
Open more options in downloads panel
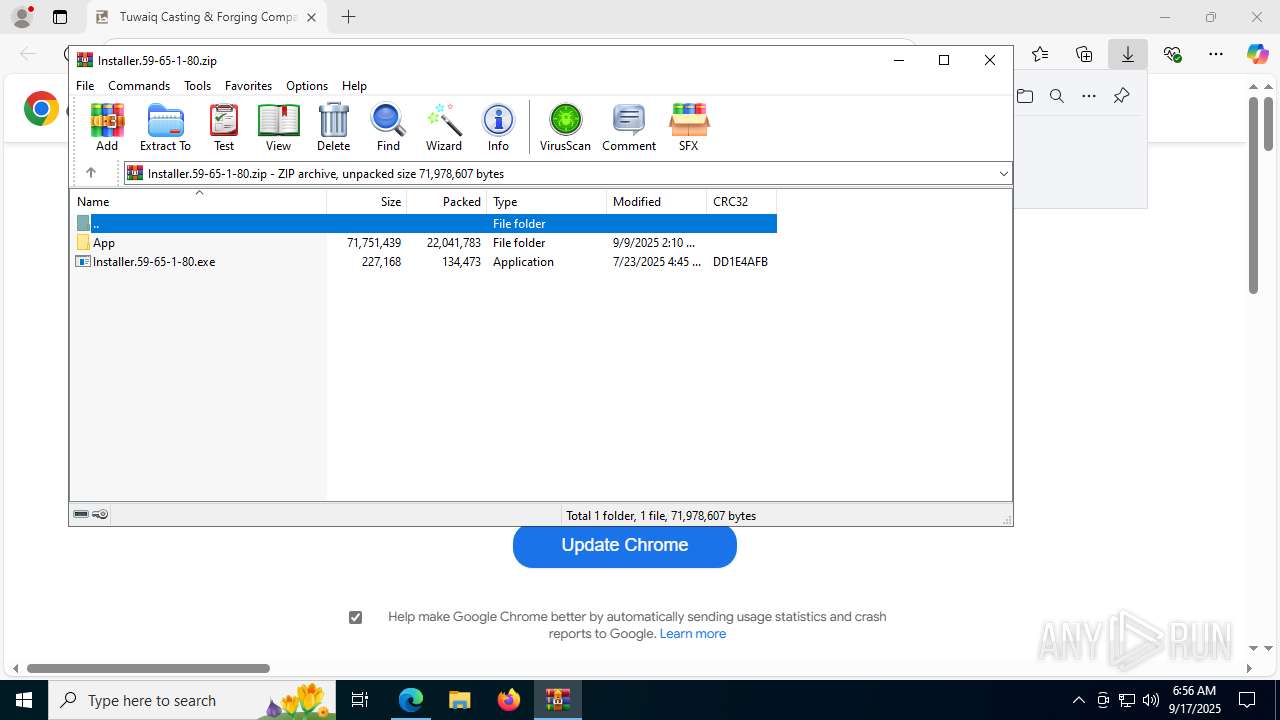tap(1089, 96)
